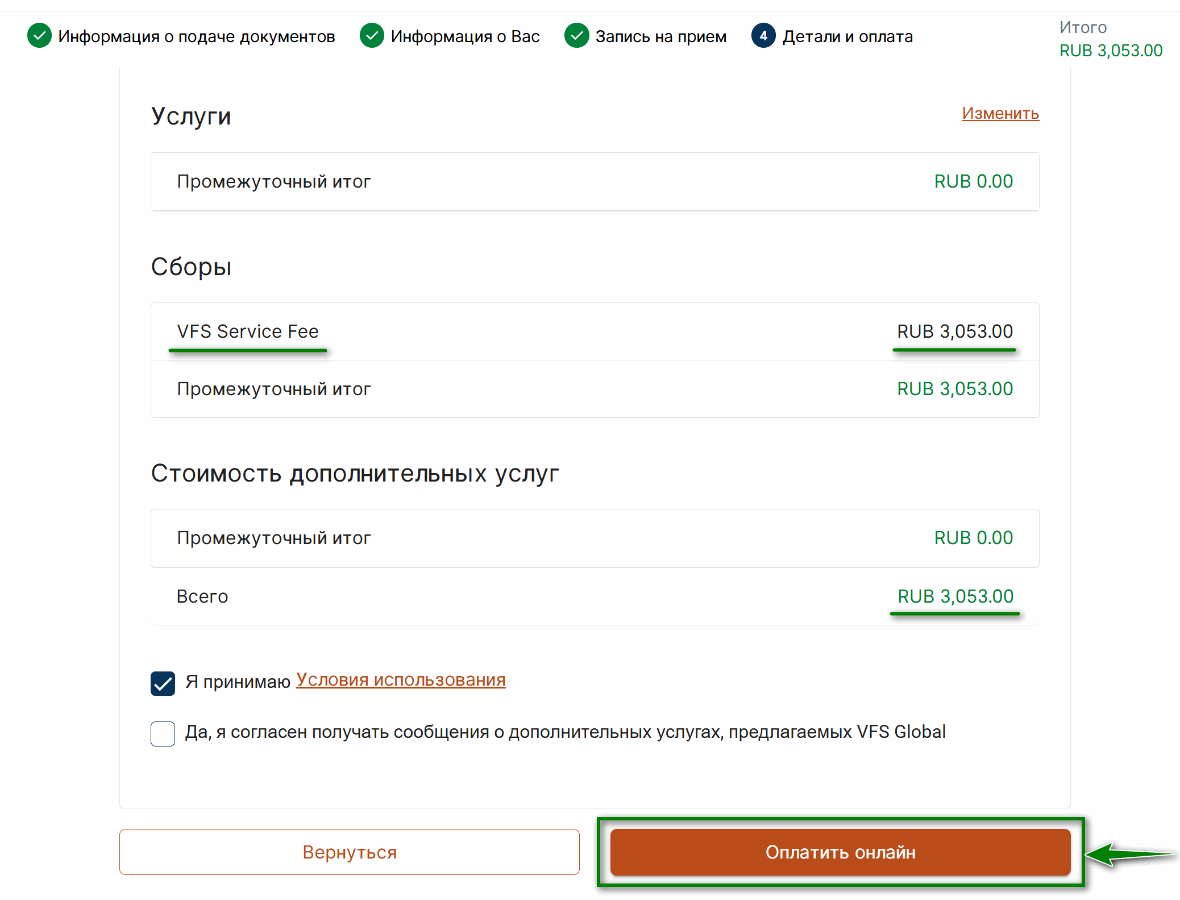
Task: Open the Информация о подаче документов step
Action: tap(196, 36)
